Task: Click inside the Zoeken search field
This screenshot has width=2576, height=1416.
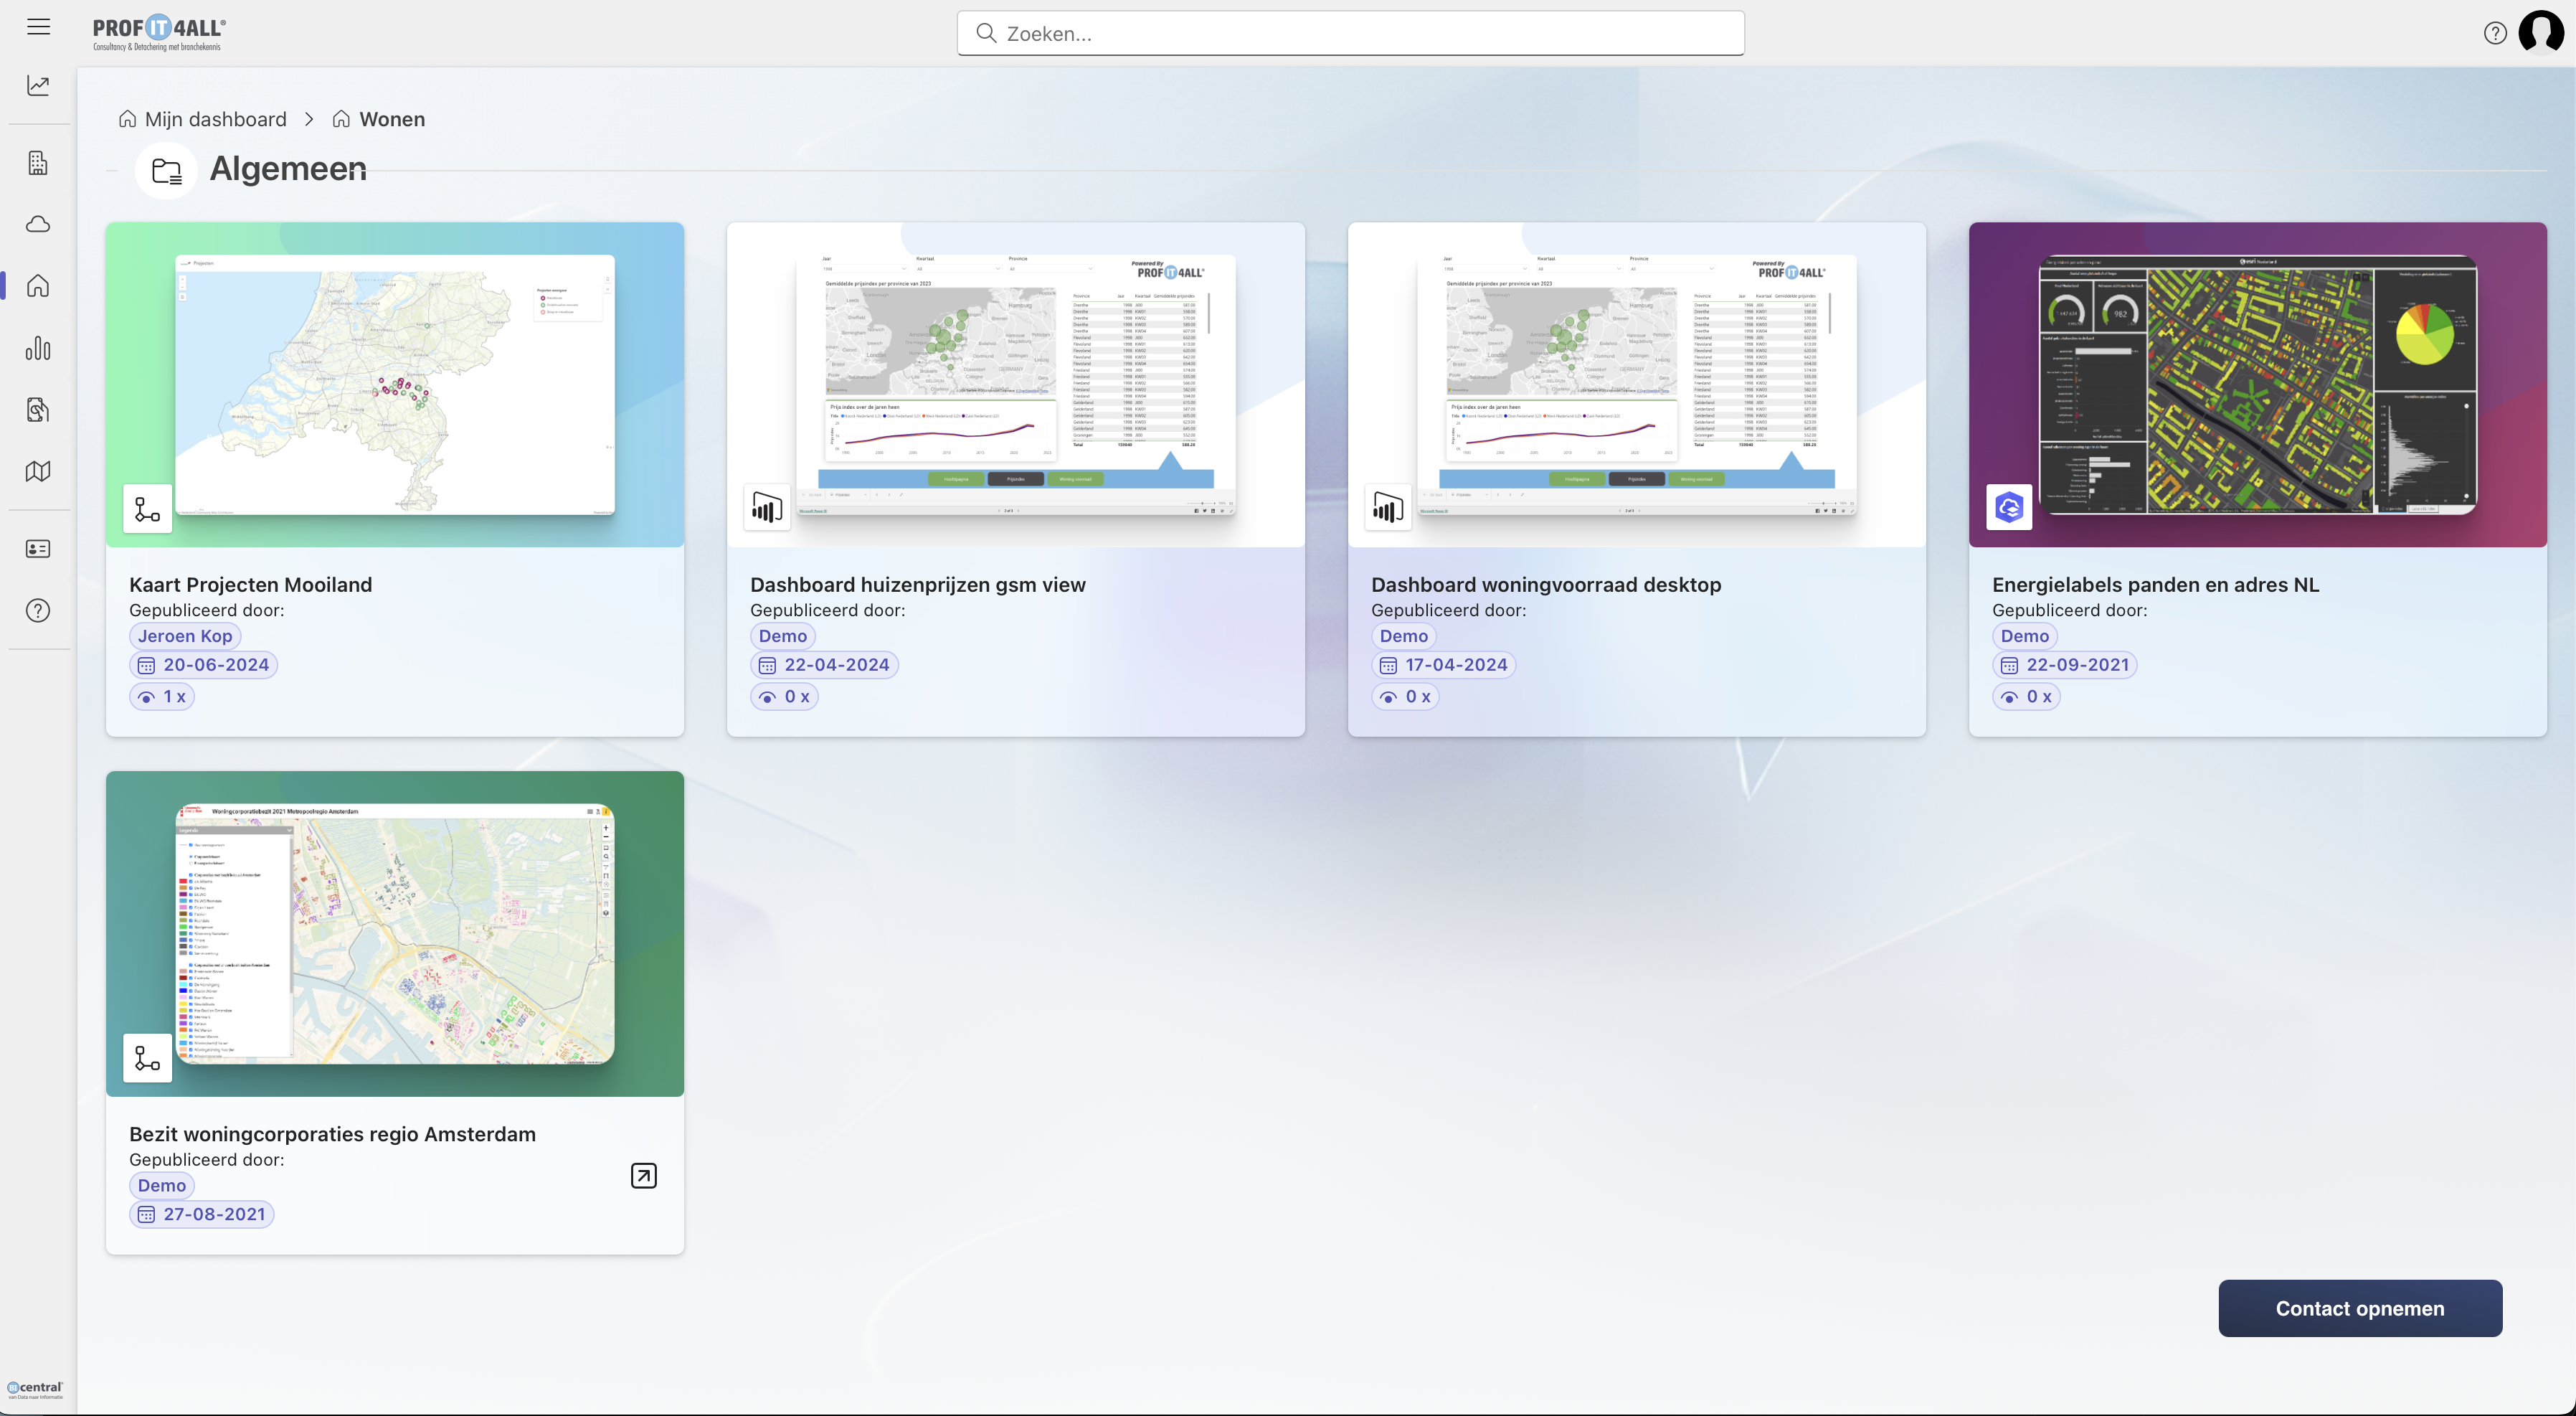Action: point(1350,33)
